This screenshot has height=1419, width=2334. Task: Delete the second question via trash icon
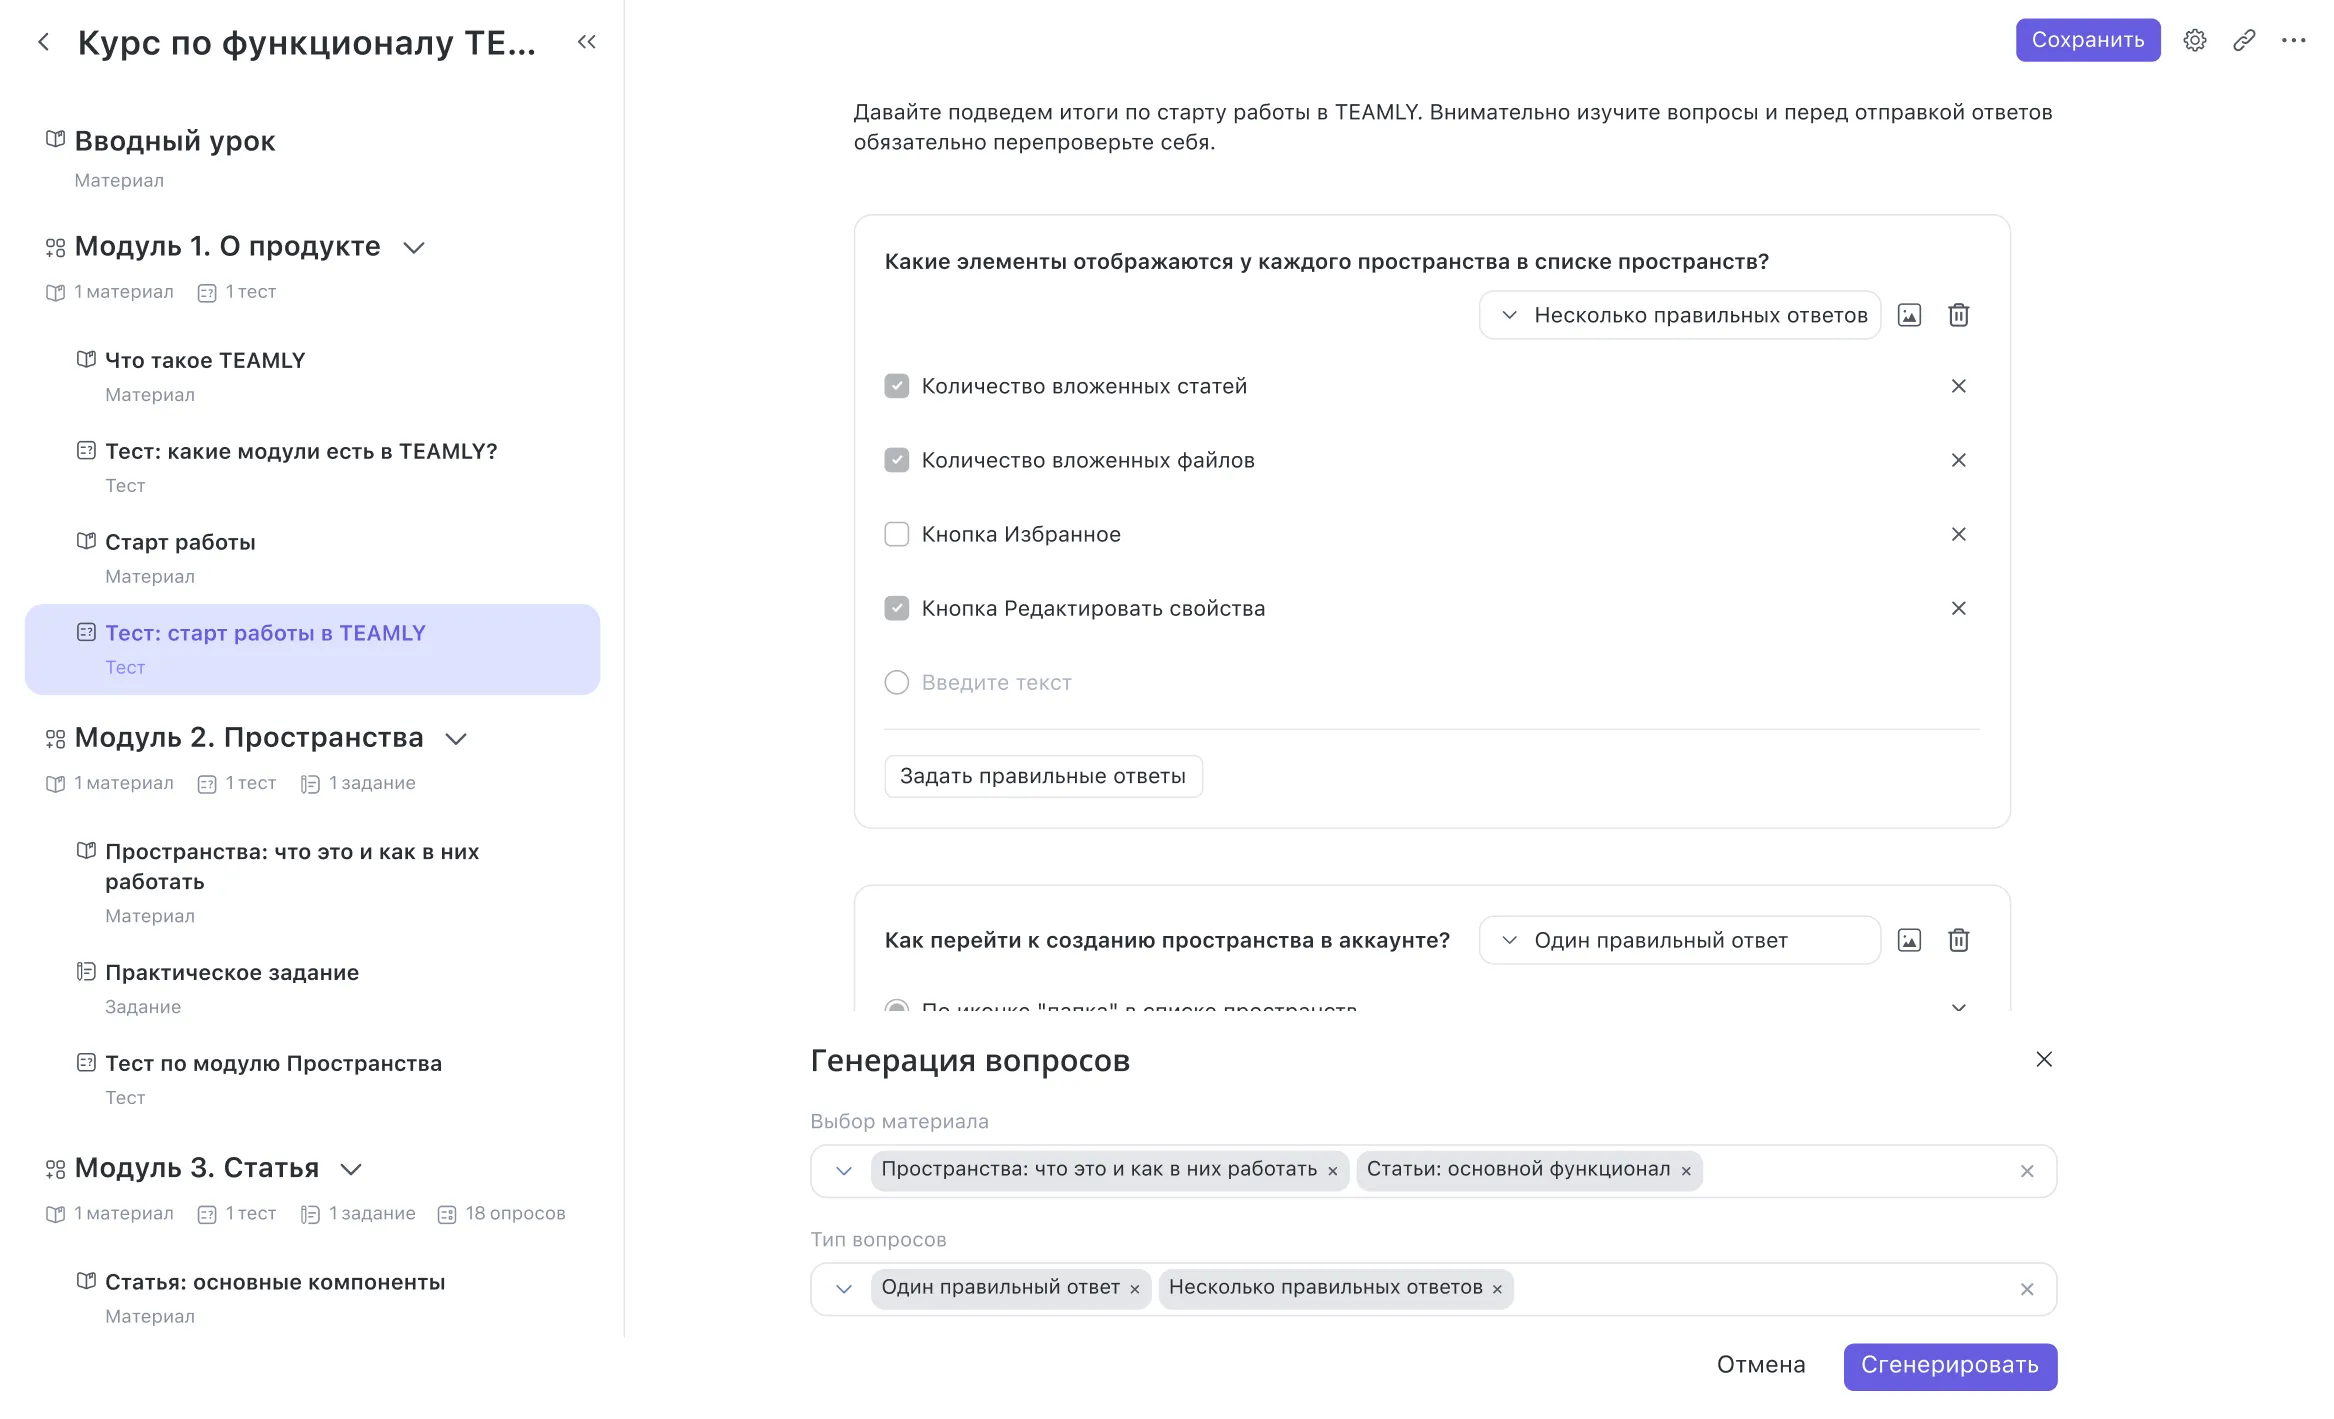1958,941
